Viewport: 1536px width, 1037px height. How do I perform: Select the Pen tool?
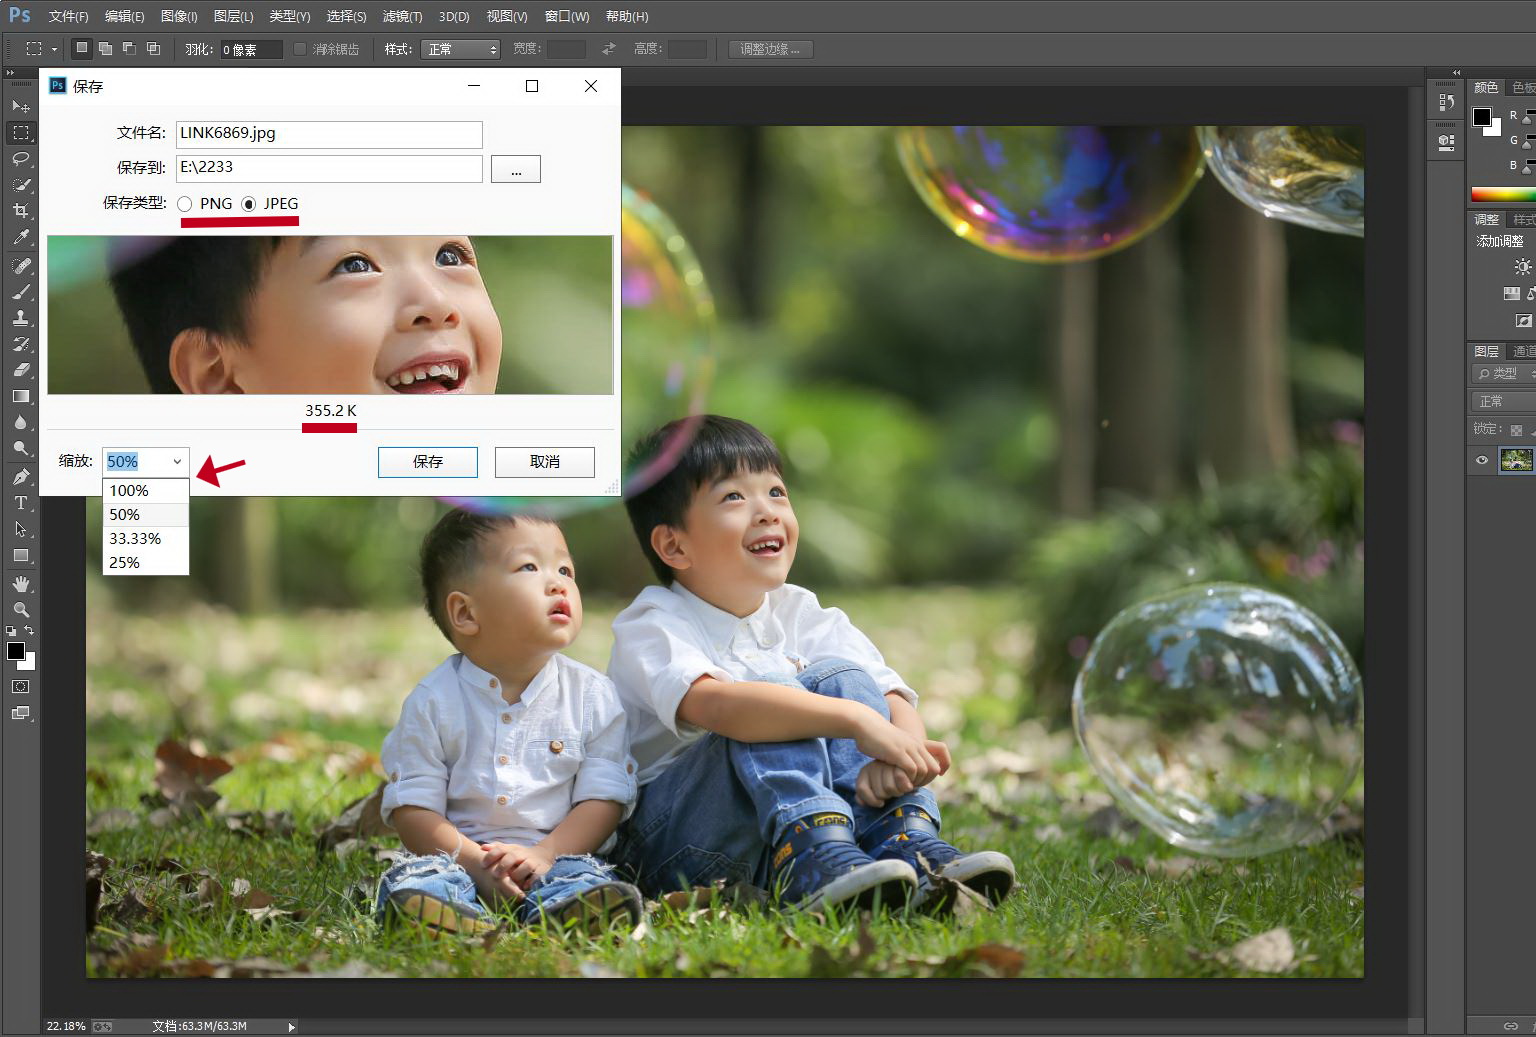click(21, 477)
